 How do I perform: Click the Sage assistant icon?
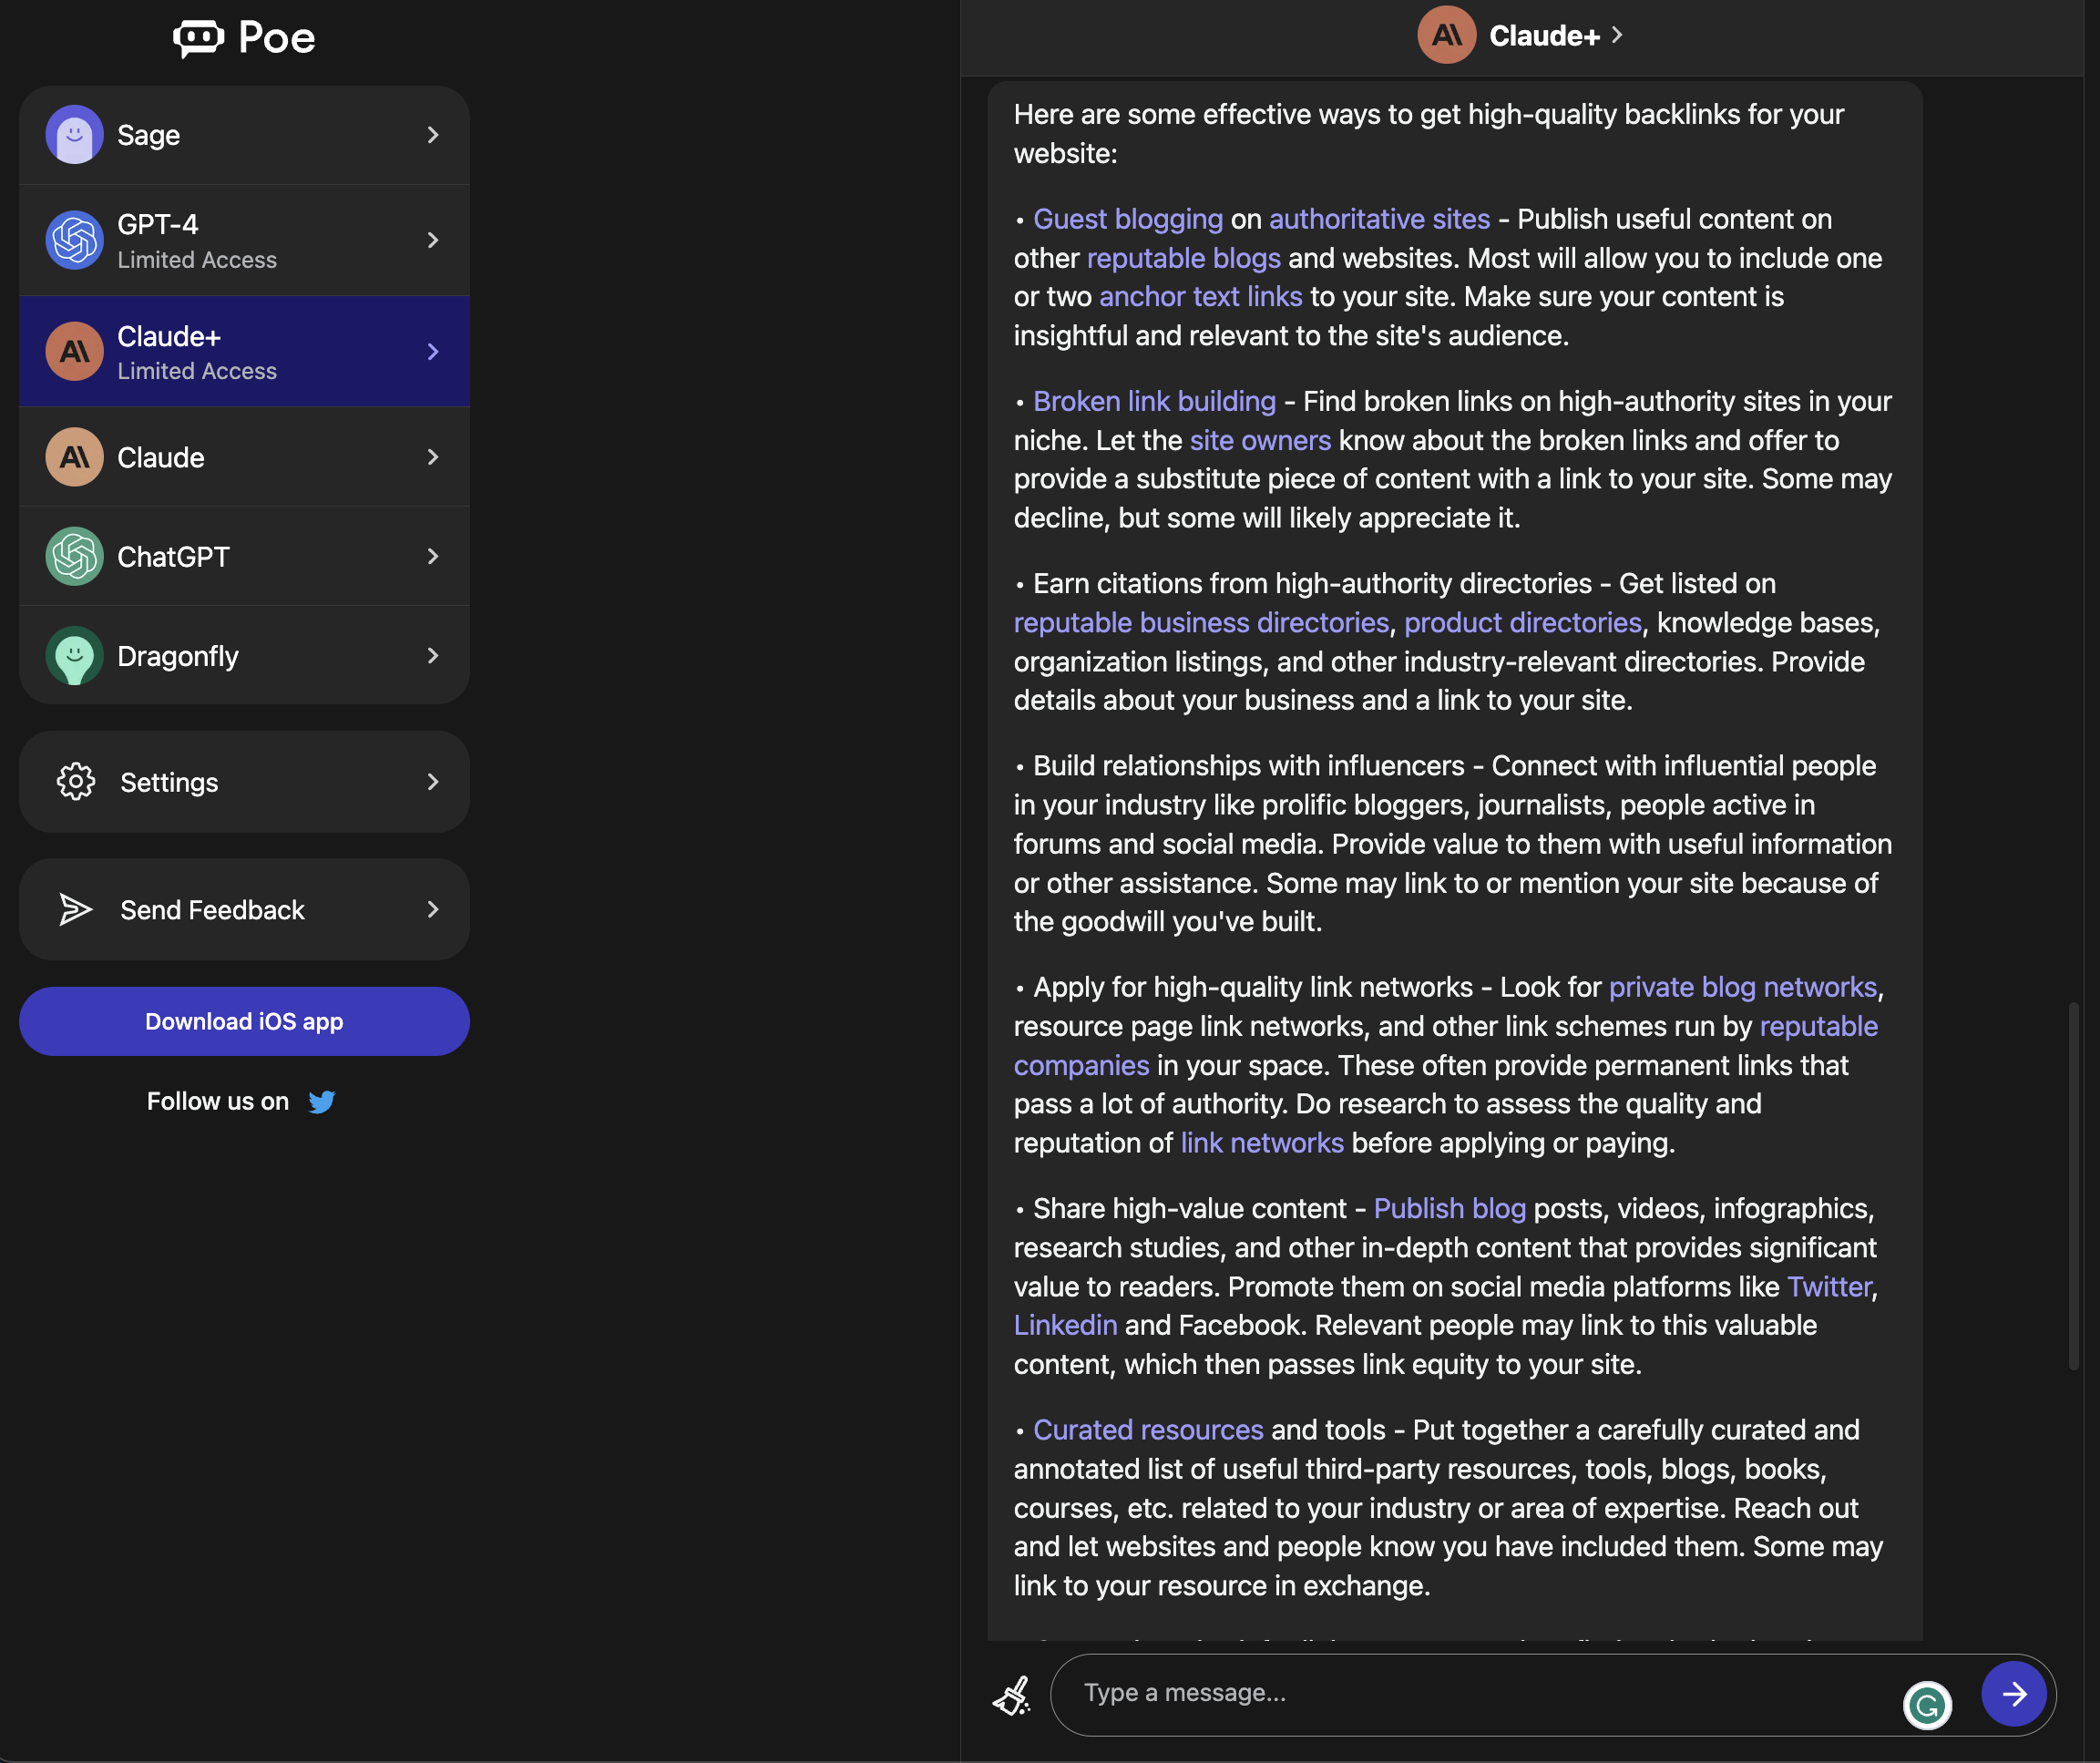74,133
